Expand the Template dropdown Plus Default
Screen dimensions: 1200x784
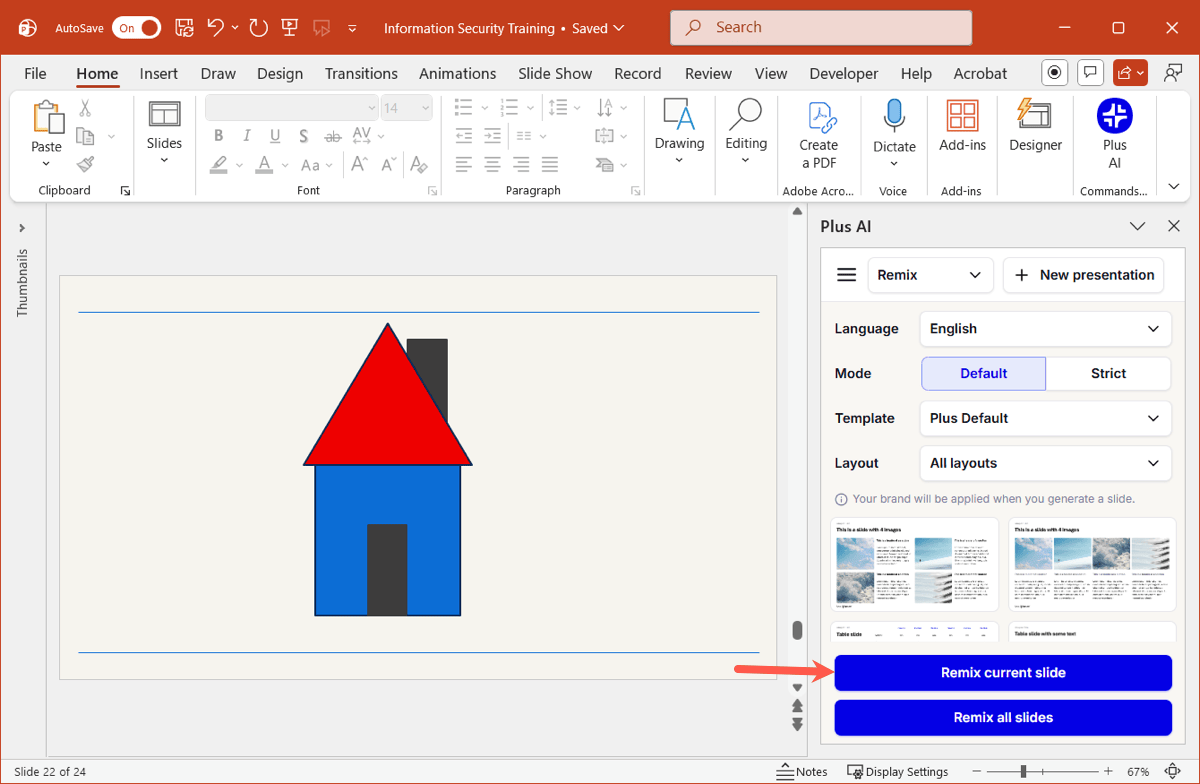click(1045, 418)
